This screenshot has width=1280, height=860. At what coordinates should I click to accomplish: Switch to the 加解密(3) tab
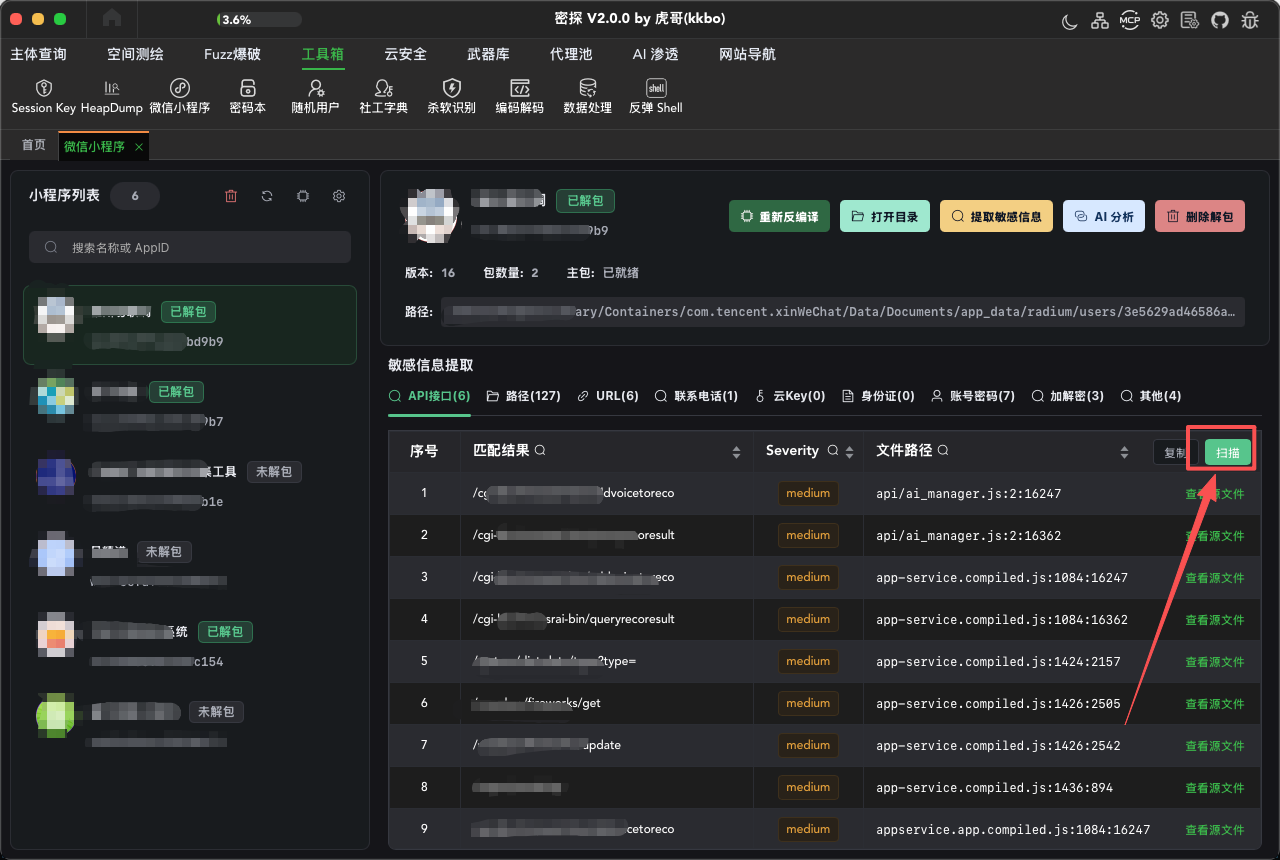tap(1068, 396)
